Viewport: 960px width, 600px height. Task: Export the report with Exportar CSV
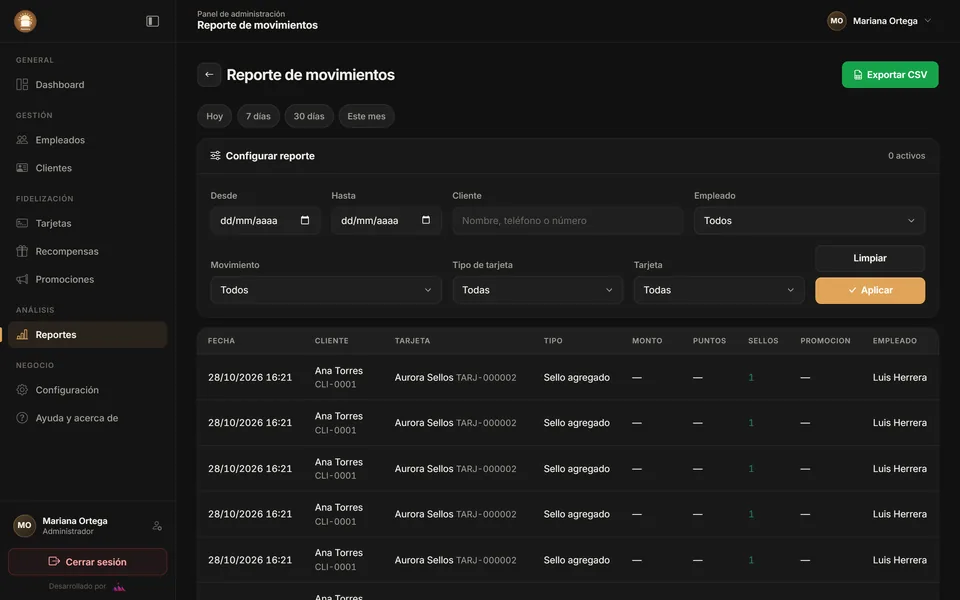pyautogui.click(x=890, y=75)
